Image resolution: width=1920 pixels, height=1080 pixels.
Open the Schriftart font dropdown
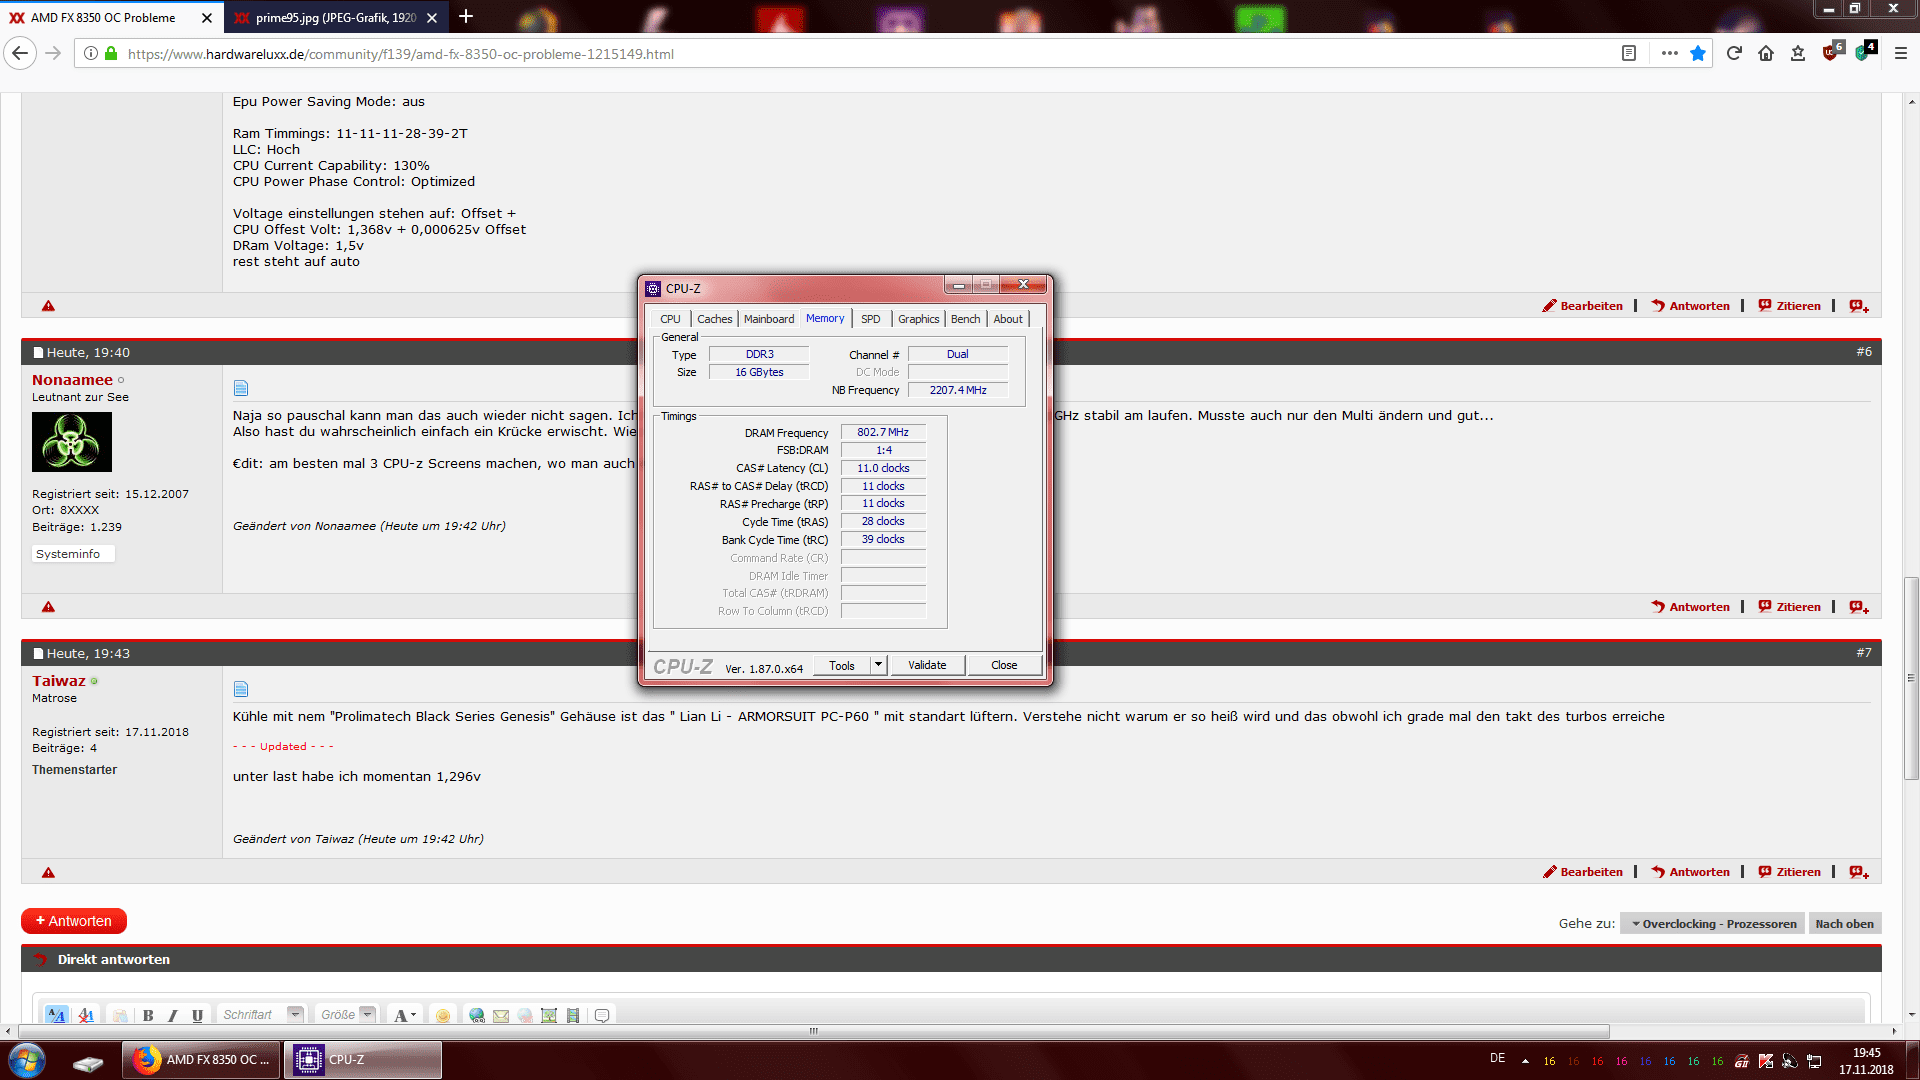click(x=295, y=1014)
